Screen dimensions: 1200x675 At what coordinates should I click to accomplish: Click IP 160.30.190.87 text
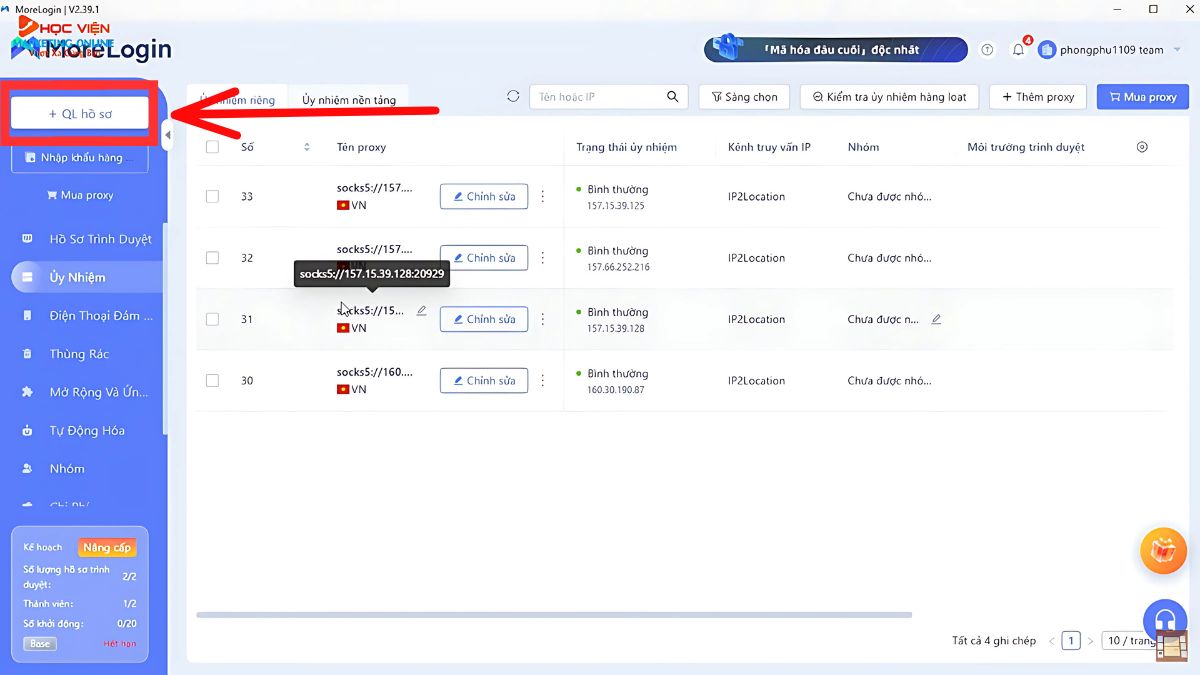[616, 390]
